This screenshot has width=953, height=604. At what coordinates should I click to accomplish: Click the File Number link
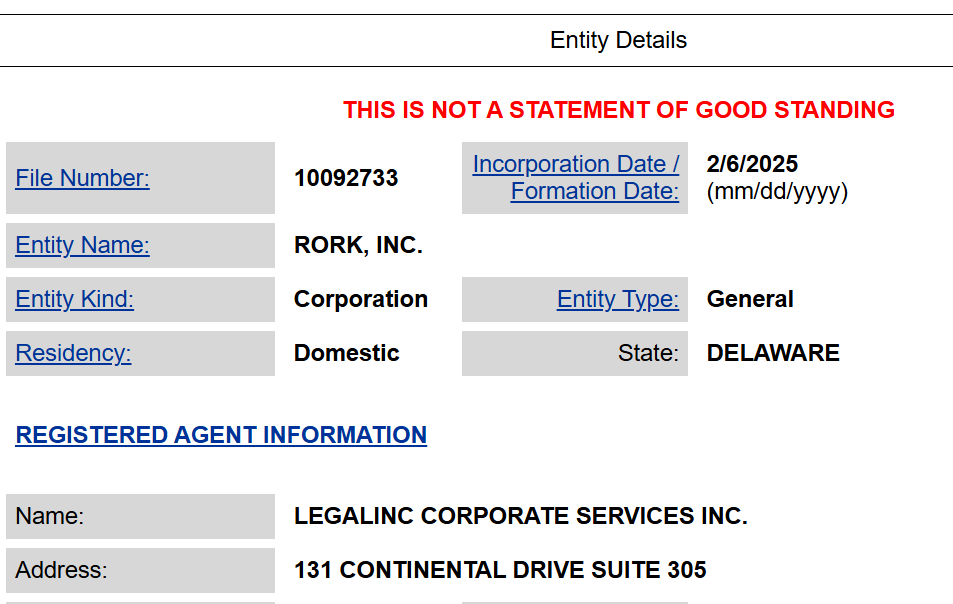coord(82,178)
